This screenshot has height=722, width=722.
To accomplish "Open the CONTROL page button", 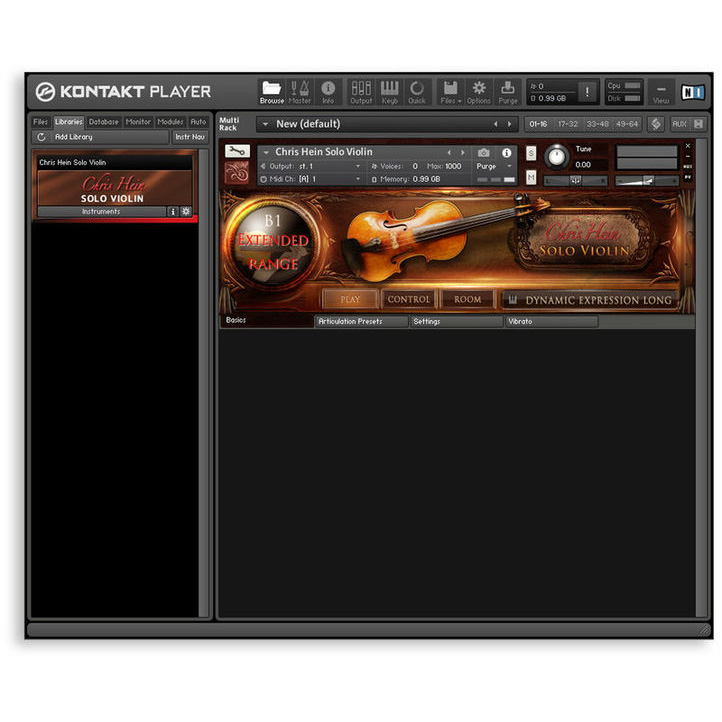I will tap(408, 299).
